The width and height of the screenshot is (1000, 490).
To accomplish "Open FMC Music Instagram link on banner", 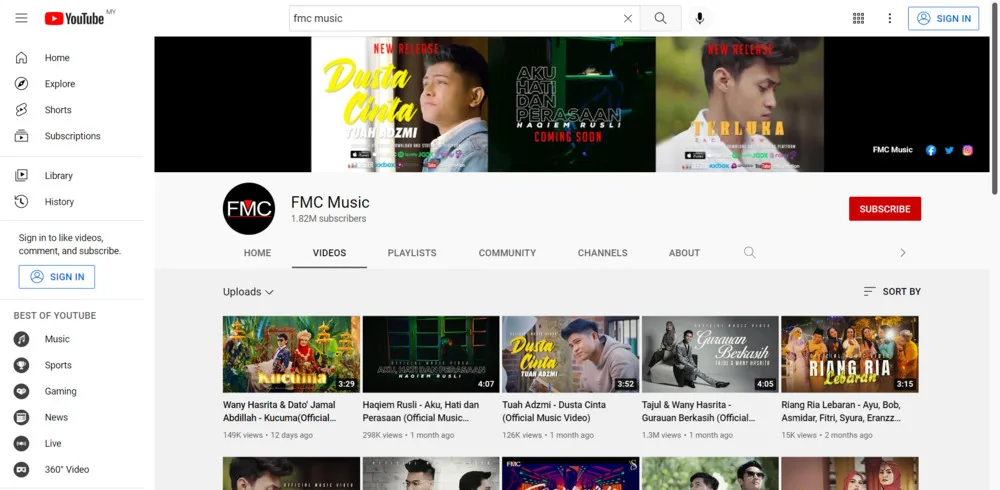I will (x=967, y=150).
